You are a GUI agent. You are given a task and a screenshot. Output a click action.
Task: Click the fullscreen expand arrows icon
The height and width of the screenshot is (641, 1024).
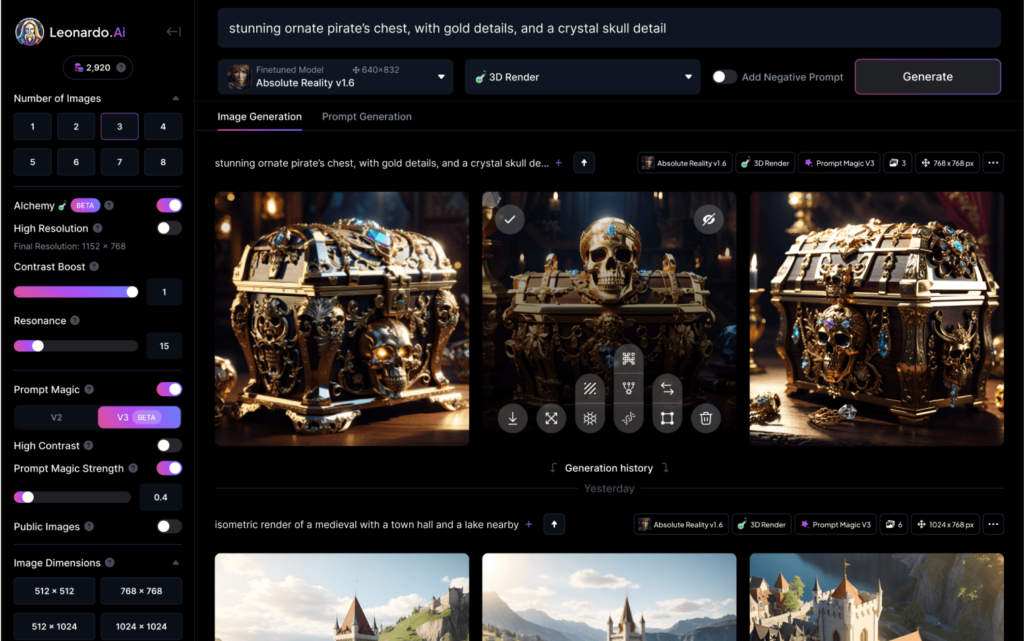[550, 419]
